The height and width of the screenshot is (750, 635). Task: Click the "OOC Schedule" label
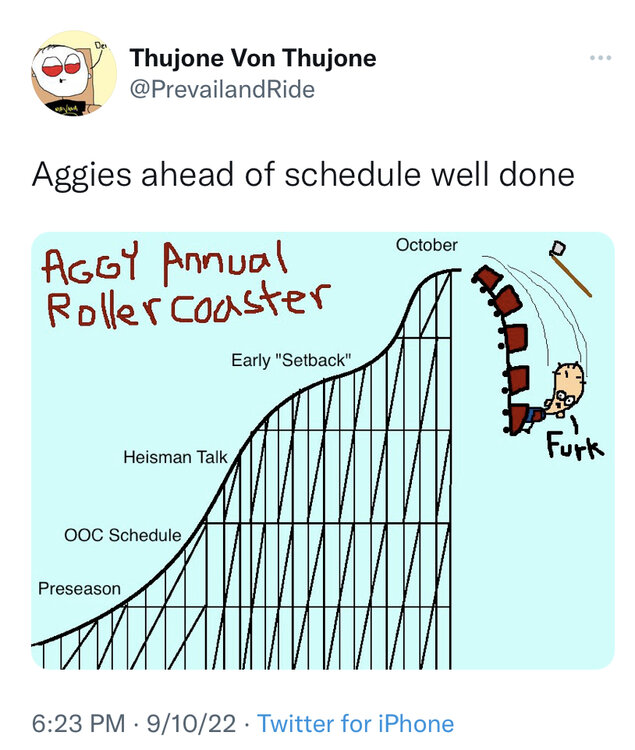(122, 535)
